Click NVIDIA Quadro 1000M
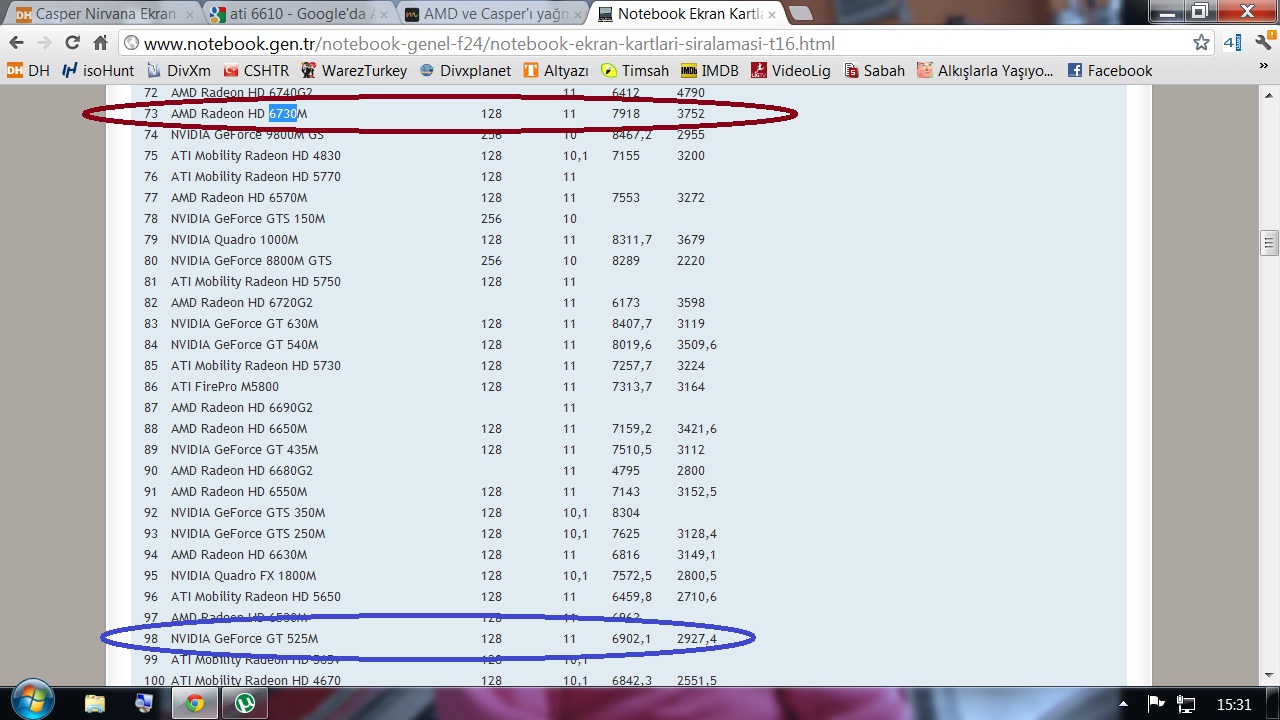This screenshot has height=720, width=1280. [234, 240]
